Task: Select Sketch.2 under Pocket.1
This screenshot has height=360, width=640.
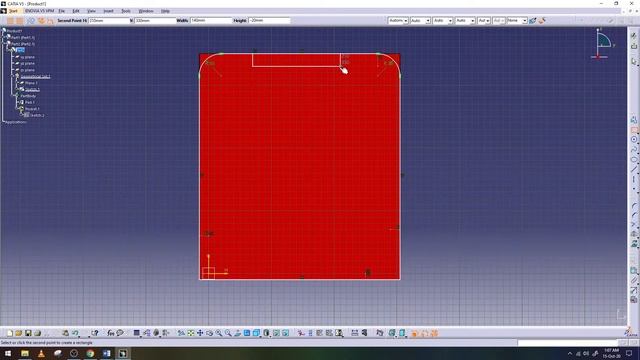Action: pyautogui.click(x=37, y=116)
